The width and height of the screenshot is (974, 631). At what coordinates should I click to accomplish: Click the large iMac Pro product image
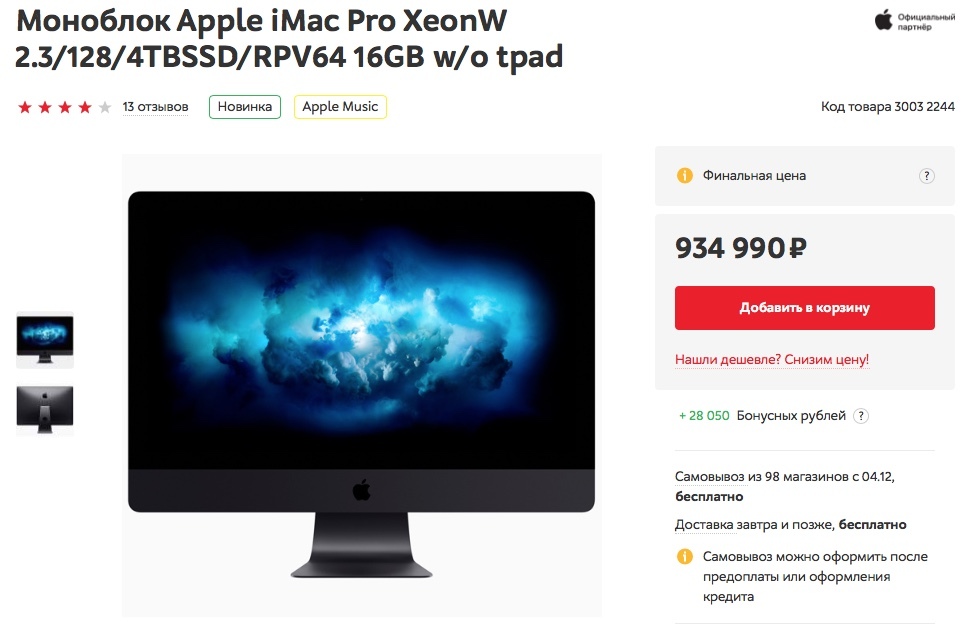pos(362,385)
